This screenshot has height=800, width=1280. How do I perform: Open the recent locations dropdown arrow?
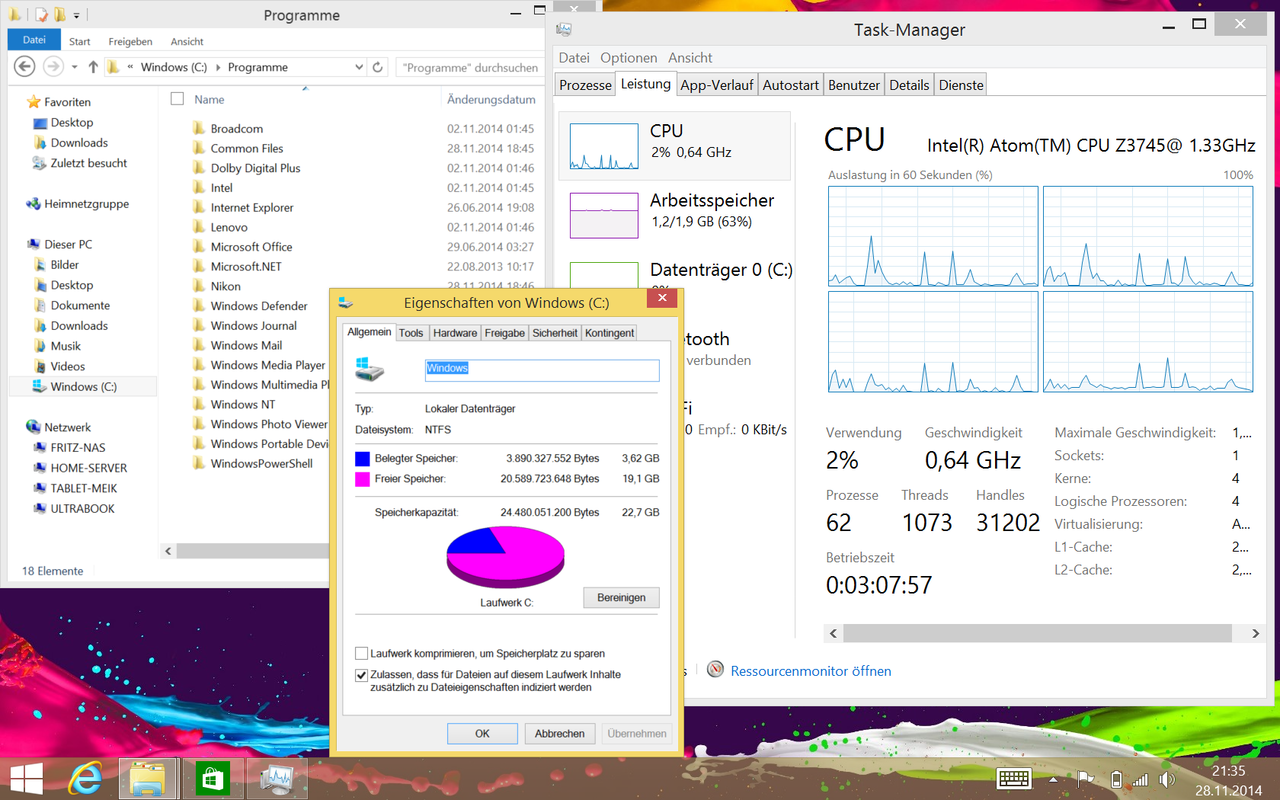(74, 67)
